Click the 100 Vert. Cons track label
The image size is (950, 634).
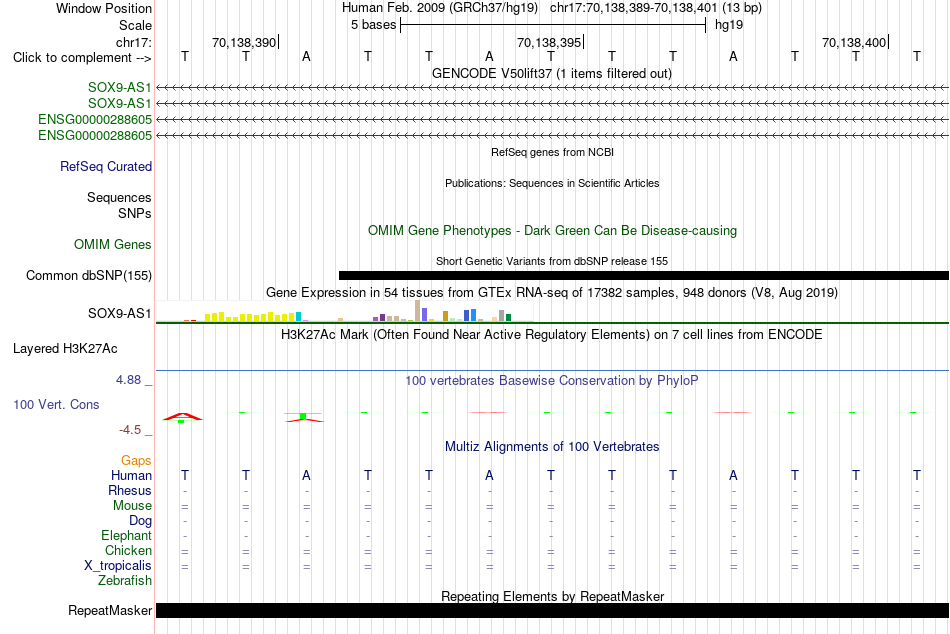56,404
